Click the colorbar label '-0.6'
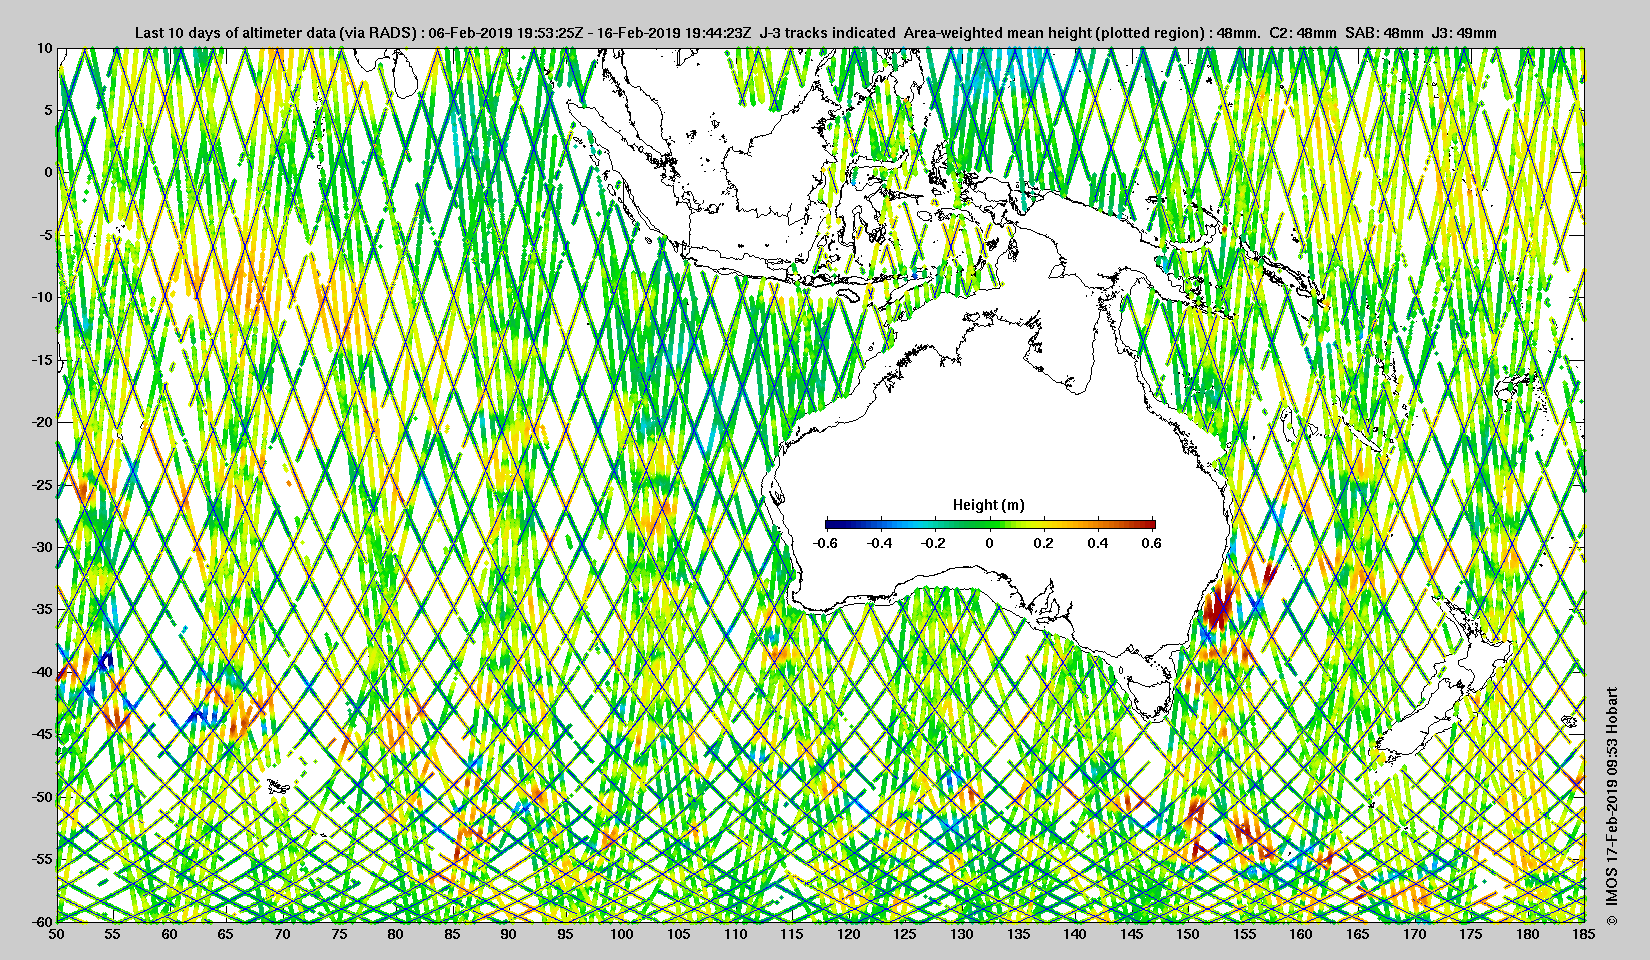The height and width of the screenshot is (960, 1650). pos(825,543)
